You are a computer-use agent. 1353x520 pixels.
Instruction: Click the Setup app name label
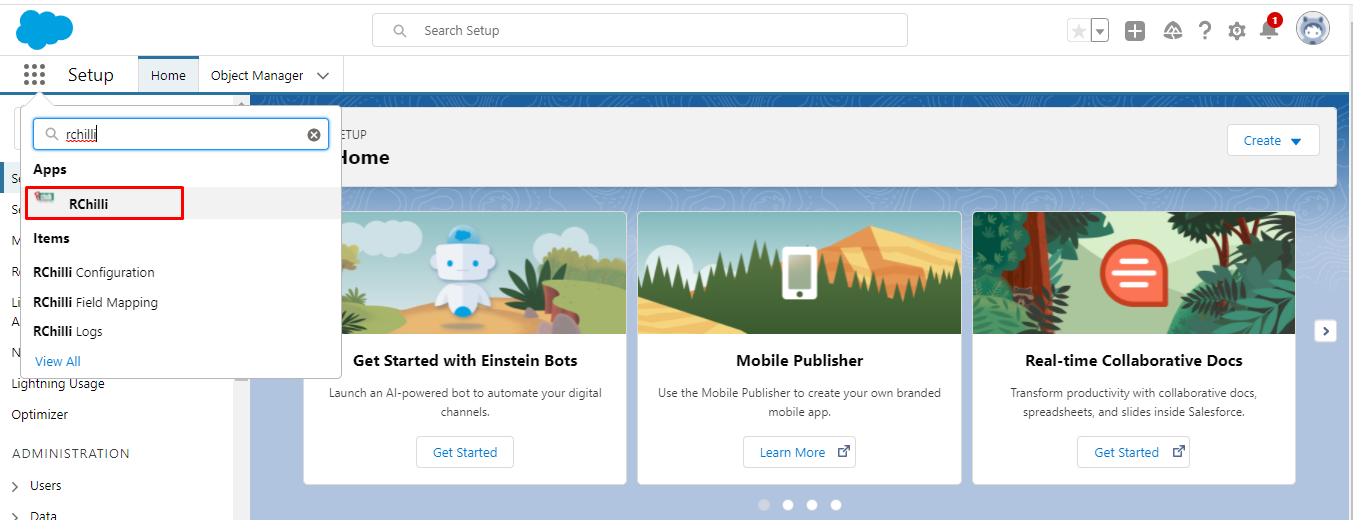click(x=91, y=75)
